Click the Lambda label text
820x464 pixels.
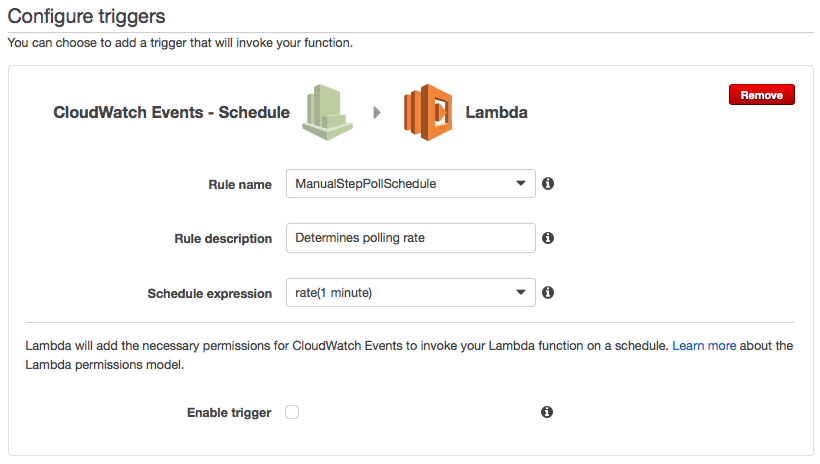pyautogui.click(x=496, y=112)
